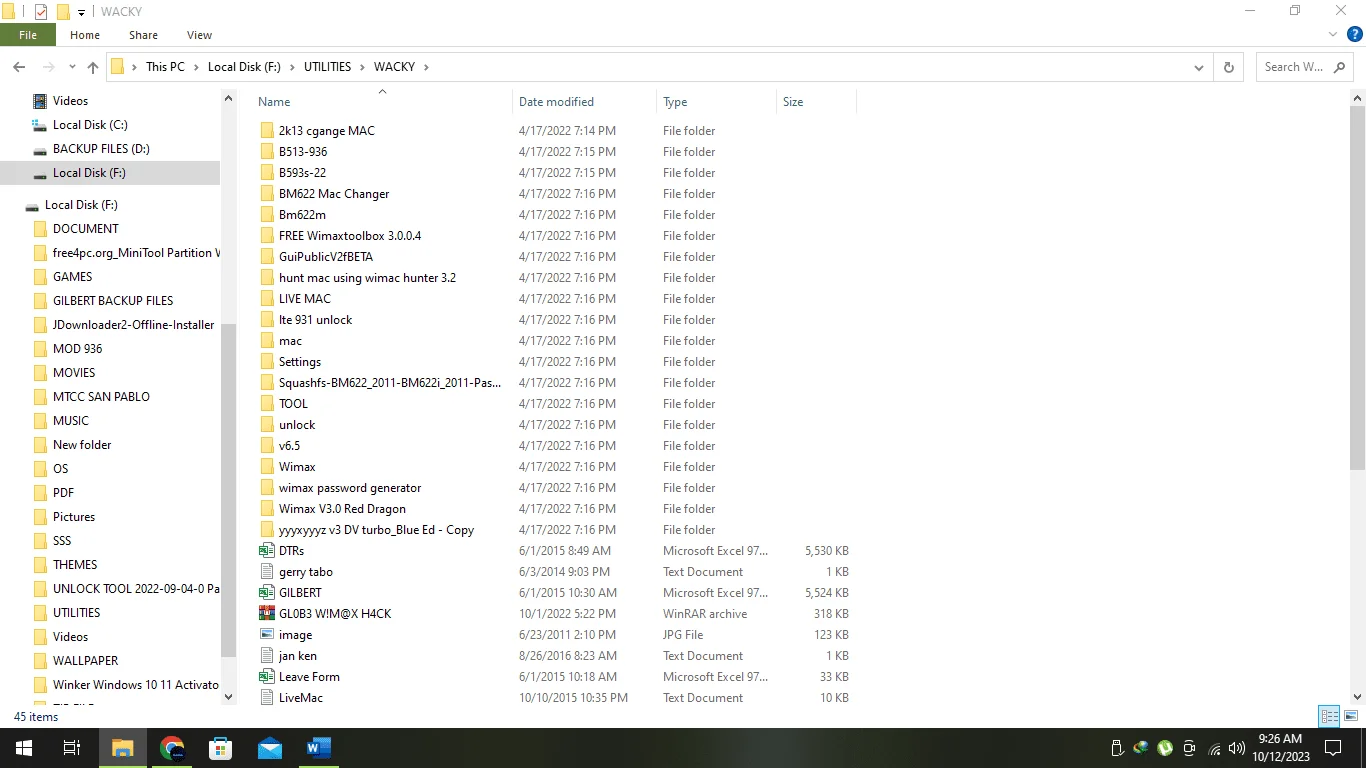Select the Wimax folder icon

[266, 467]
